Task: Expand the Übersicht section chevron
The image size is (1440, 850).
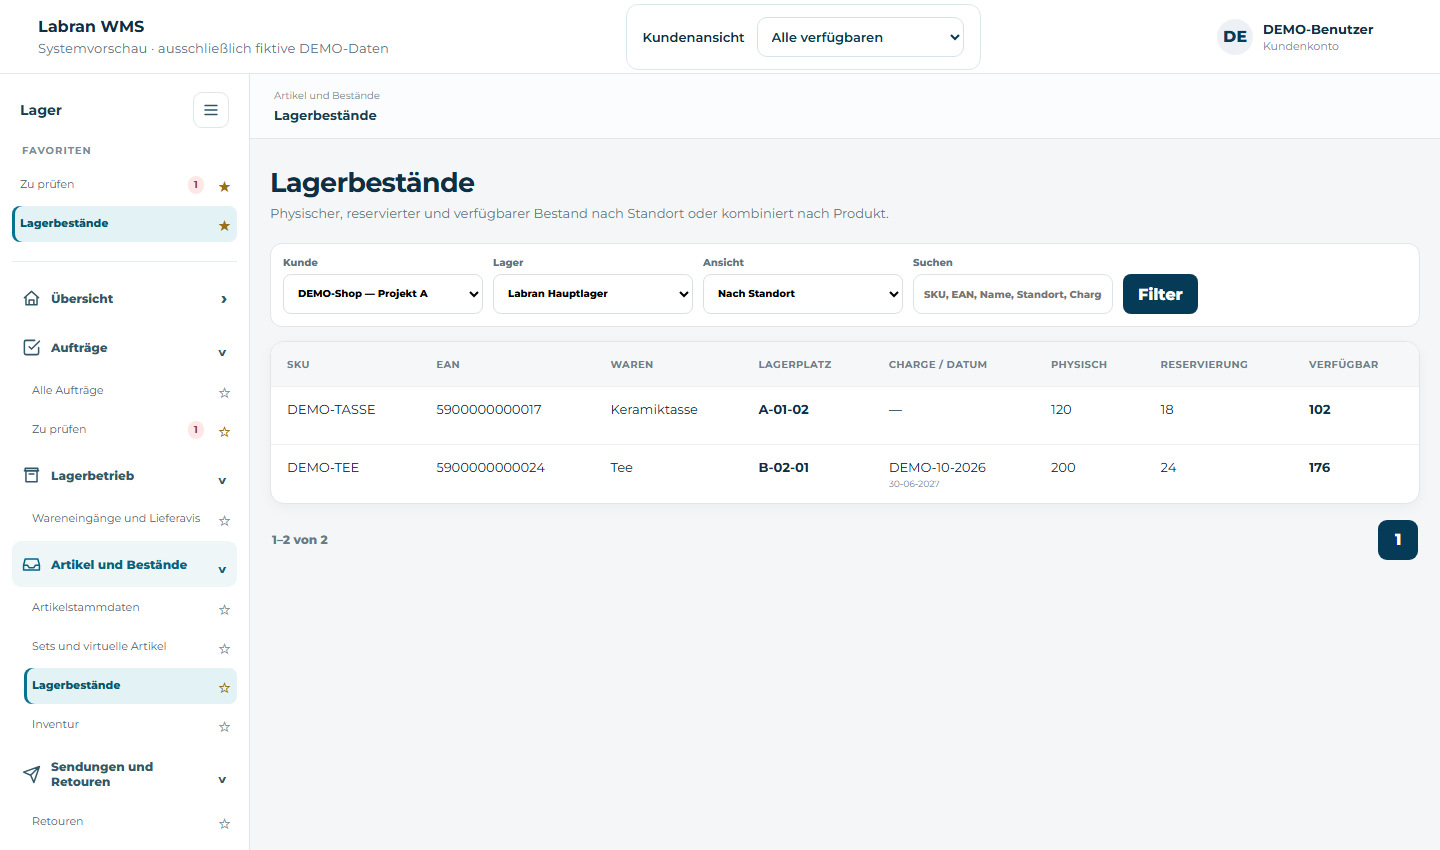Action: coord(223,299)
